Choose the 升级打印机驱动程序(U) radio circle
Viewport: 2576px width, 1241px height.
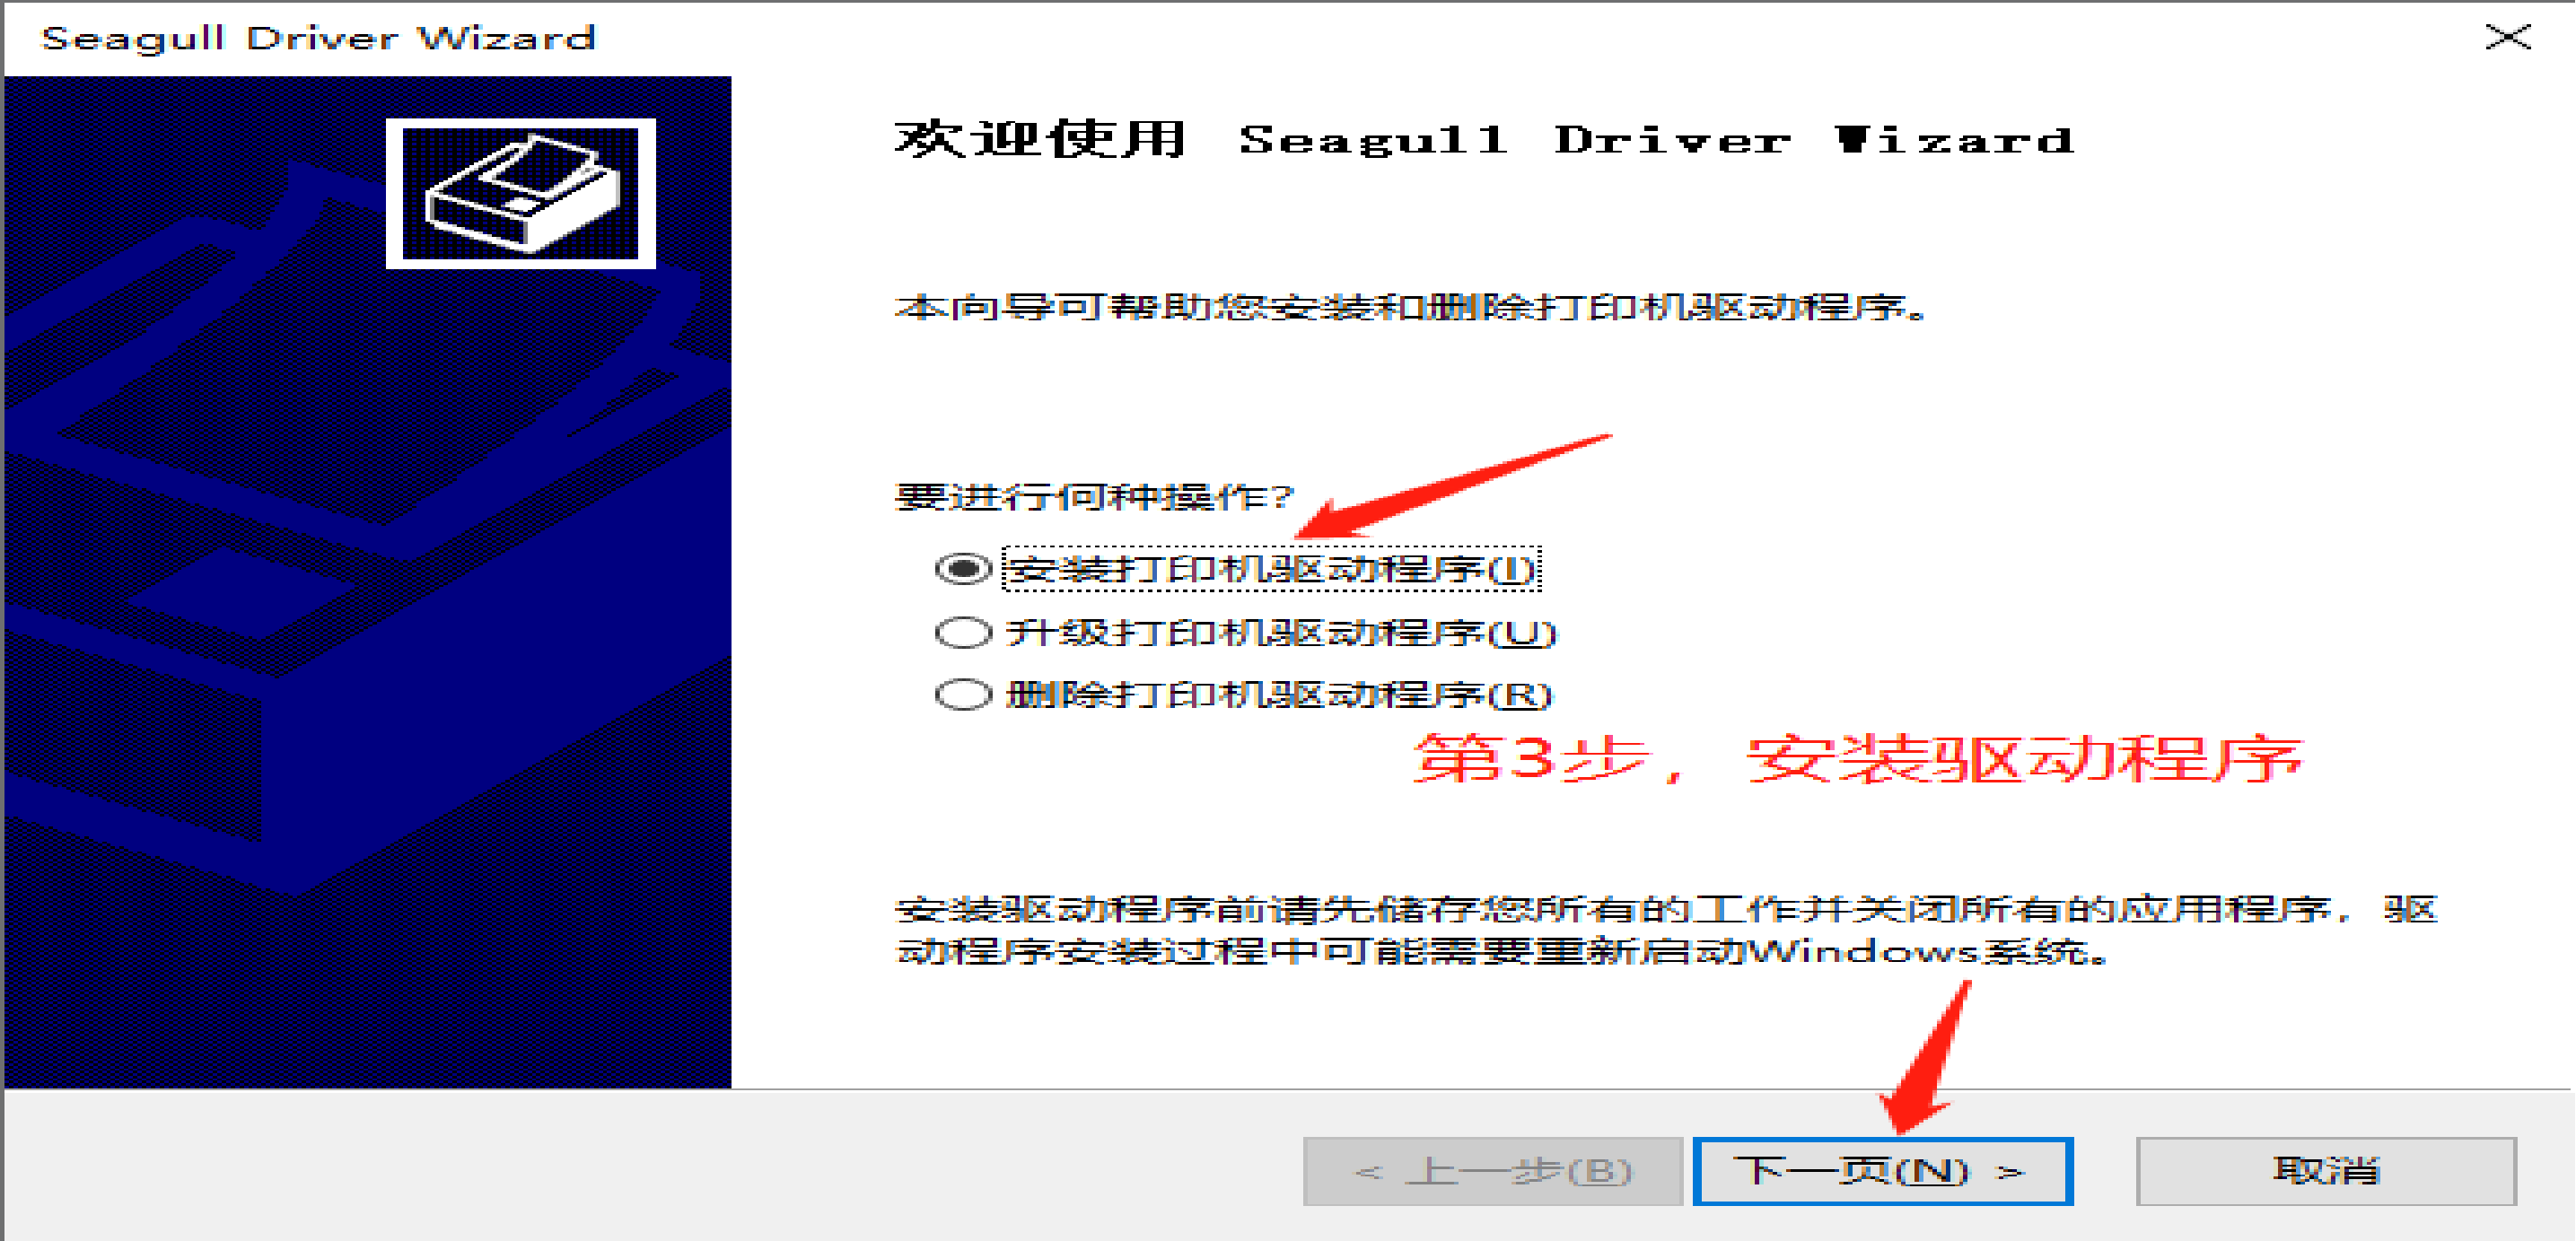pyautogui.click(x=962, y=632)
